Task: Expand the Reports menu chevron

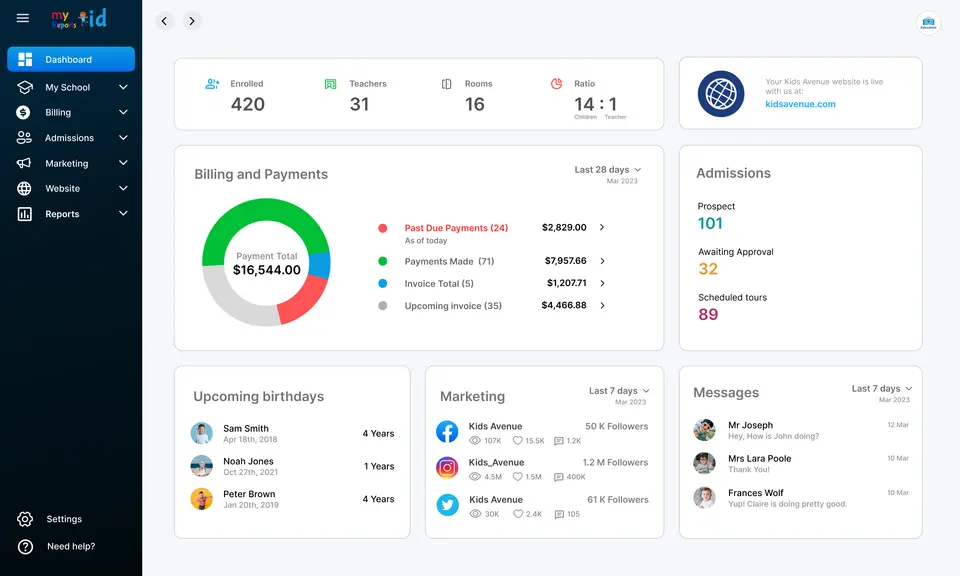Action: [x=123, y=213]
